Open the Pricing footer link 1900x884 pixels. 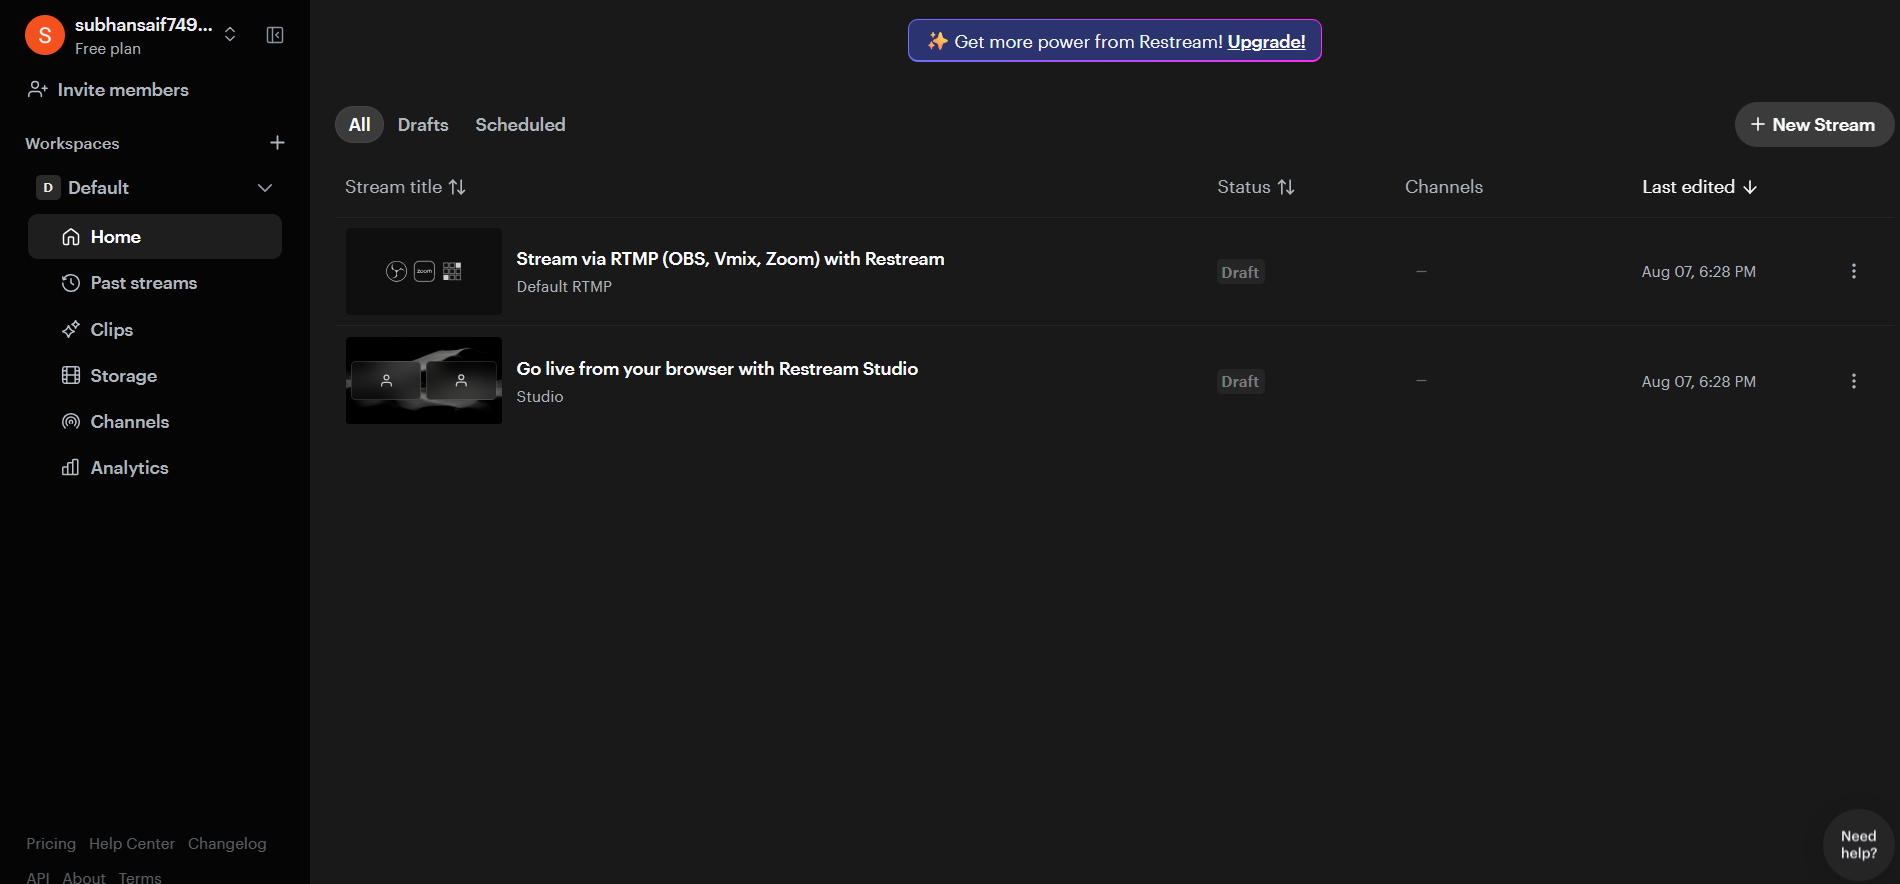[x=51, y=844]
